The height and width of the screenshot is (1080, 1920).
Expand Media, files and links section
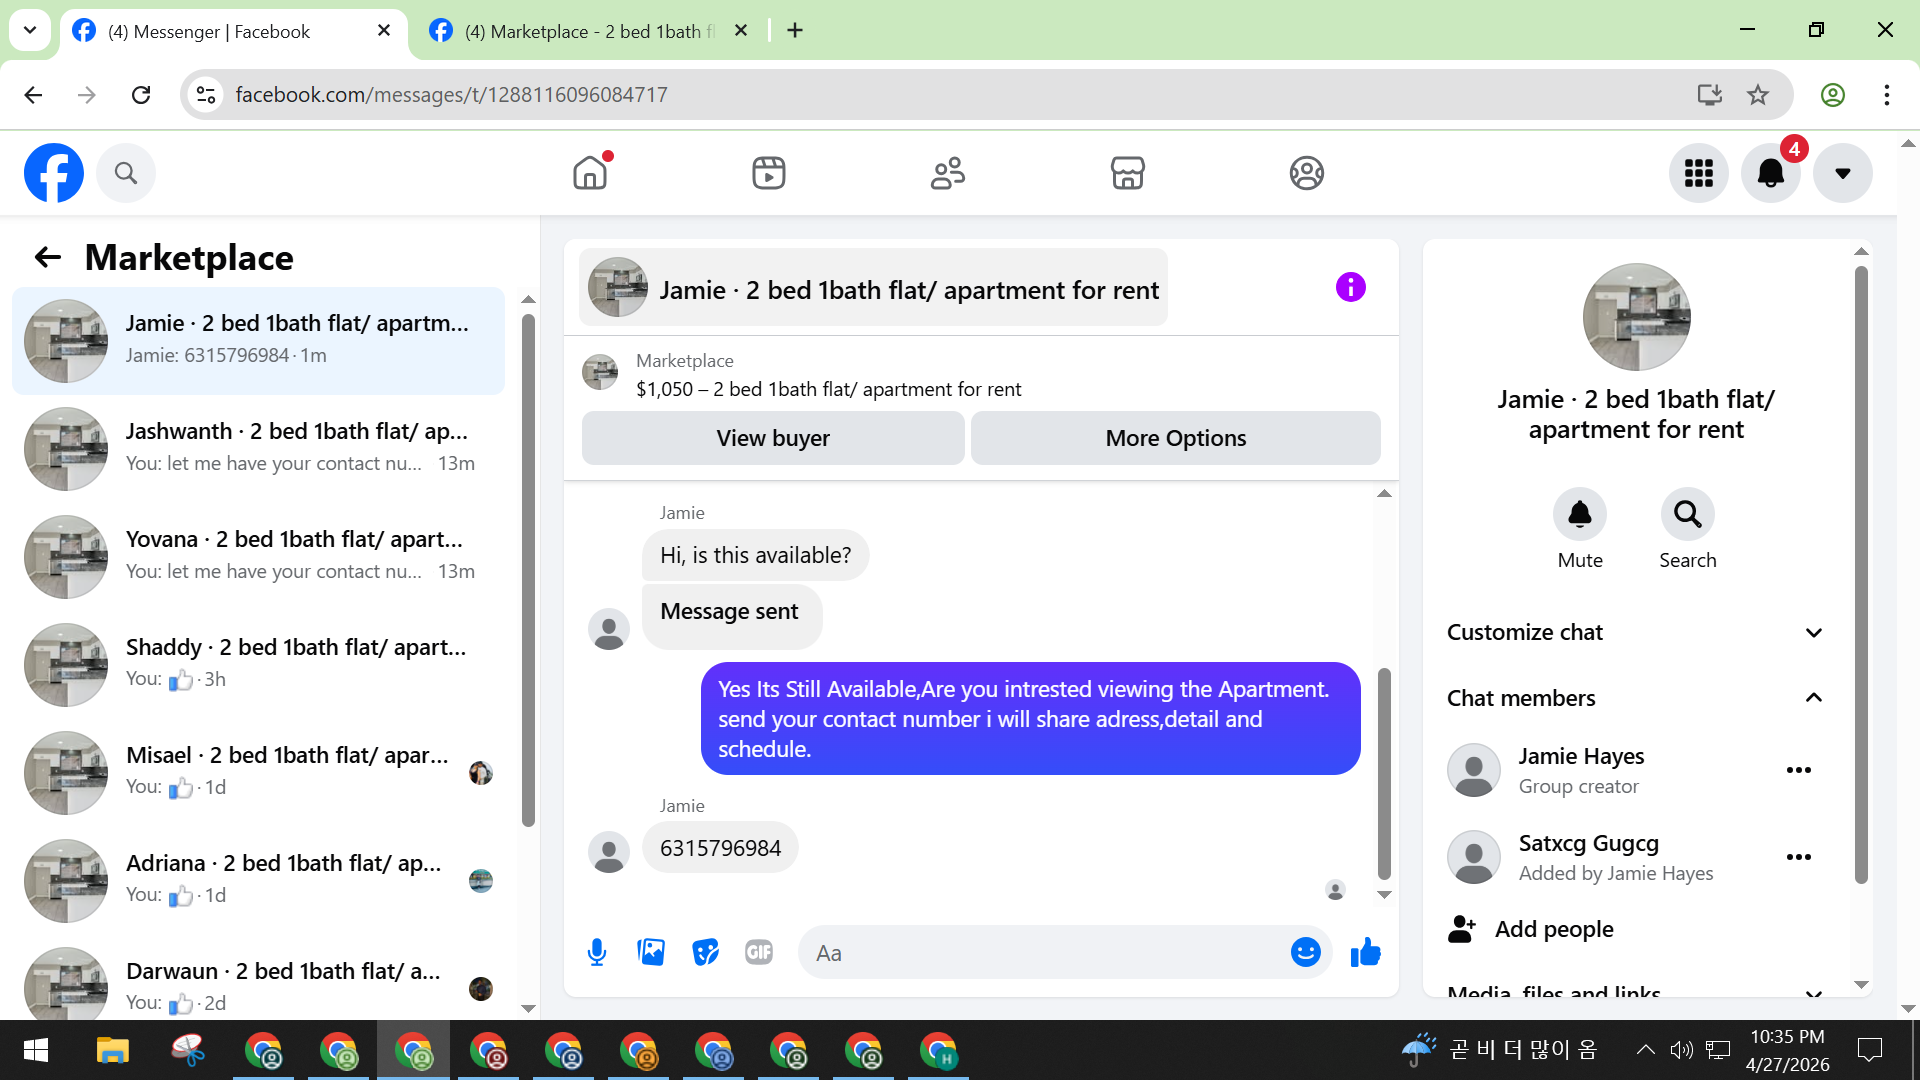[1636, 993]
